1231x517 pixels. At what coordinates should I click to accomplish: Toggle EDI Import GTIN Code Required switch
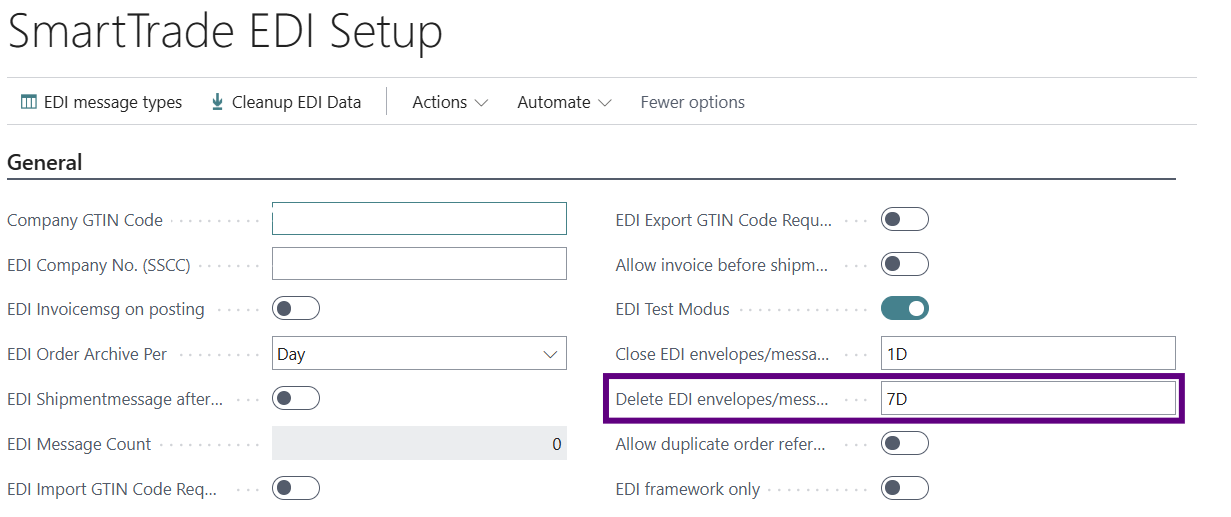coord(296,488)
